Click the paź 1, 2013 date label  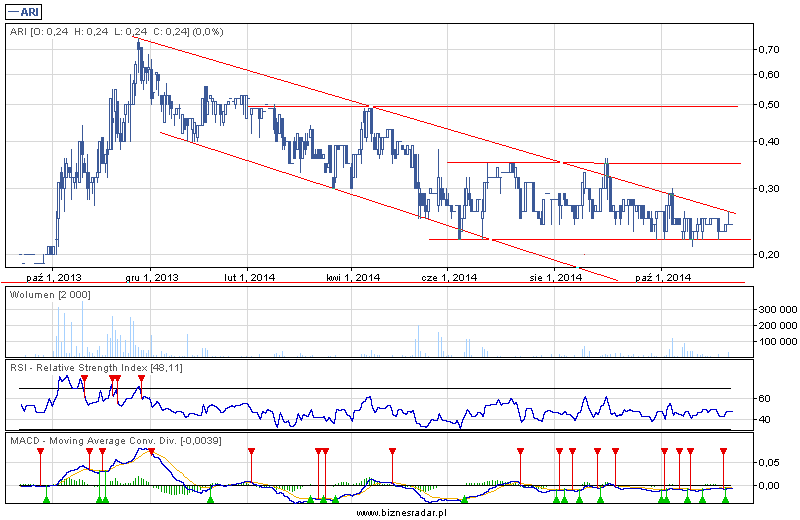click(x=54, y=278)
